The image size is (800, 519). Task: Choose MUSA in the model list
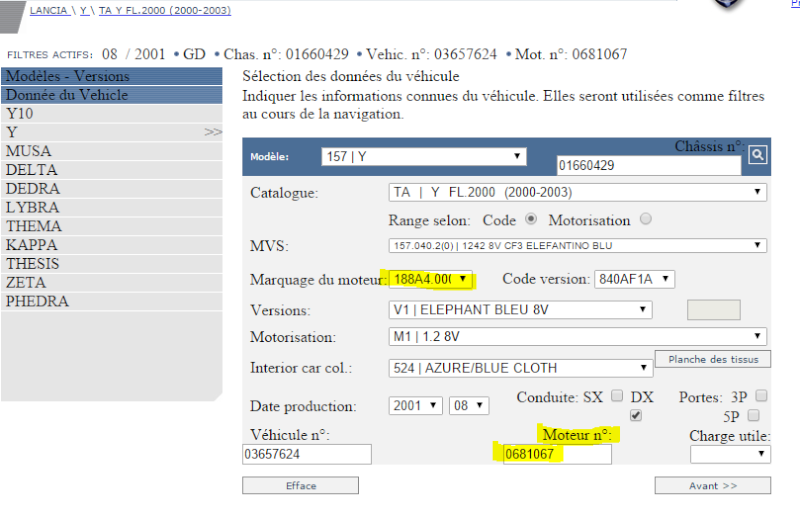tap(112, 151)
